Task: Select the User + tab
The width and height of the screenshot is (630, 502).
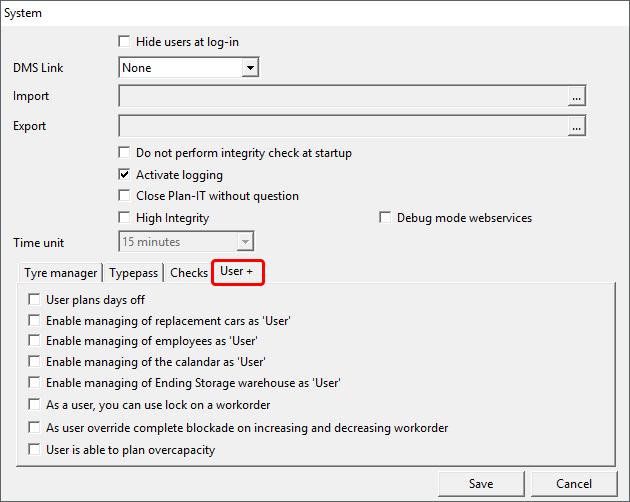Action: pos(237,272)
